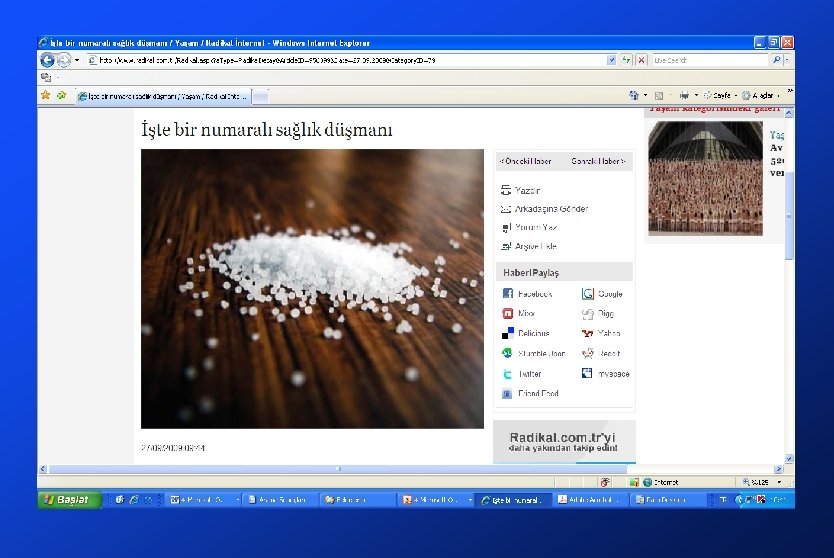
Task: Click the Arşive Ekle link
Action: 529,246
